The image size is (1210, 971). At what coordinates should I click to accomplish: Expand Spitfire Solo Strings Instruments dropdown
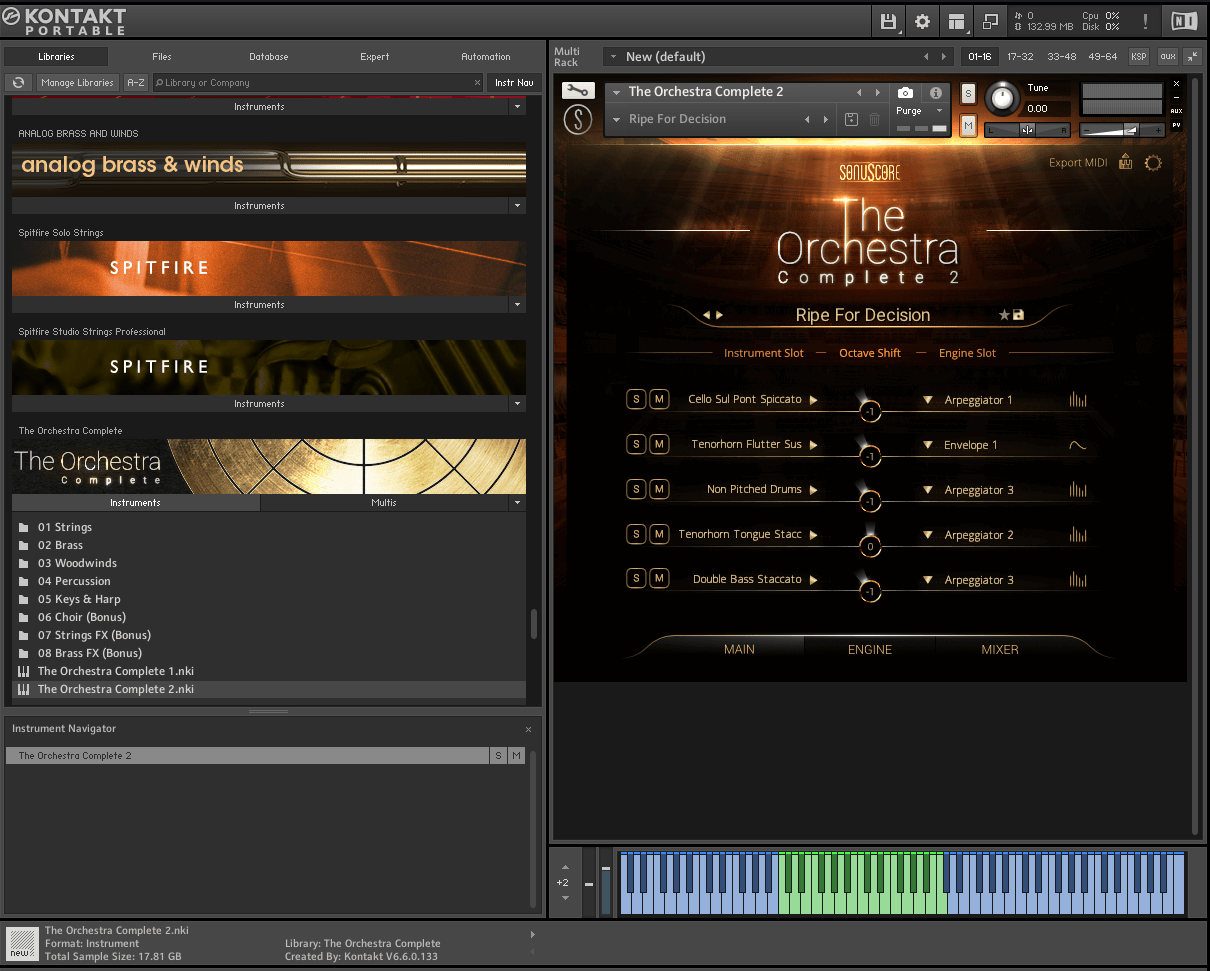point(517,305)
